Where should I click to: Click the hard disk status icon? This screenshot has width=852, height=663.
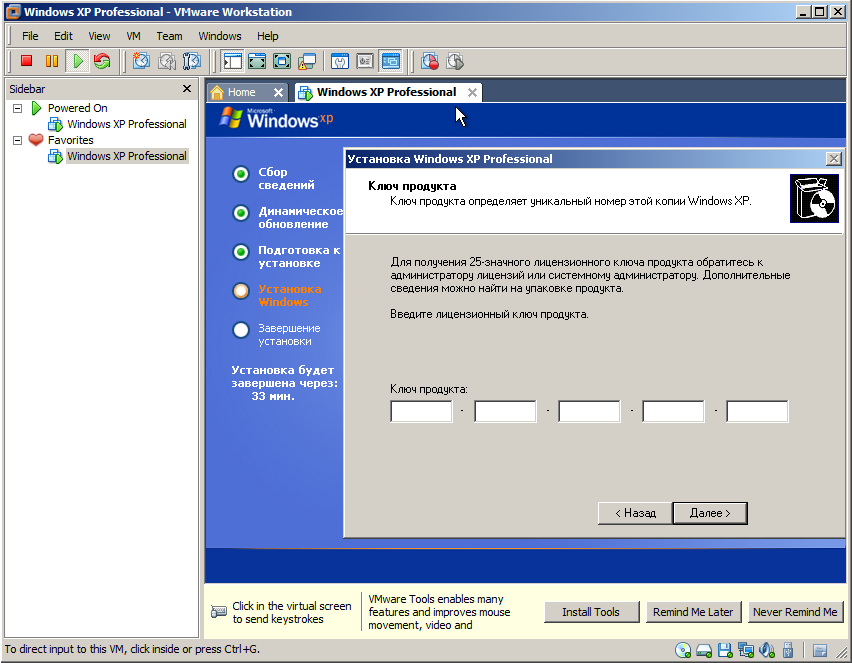click(x=704, y=650)
